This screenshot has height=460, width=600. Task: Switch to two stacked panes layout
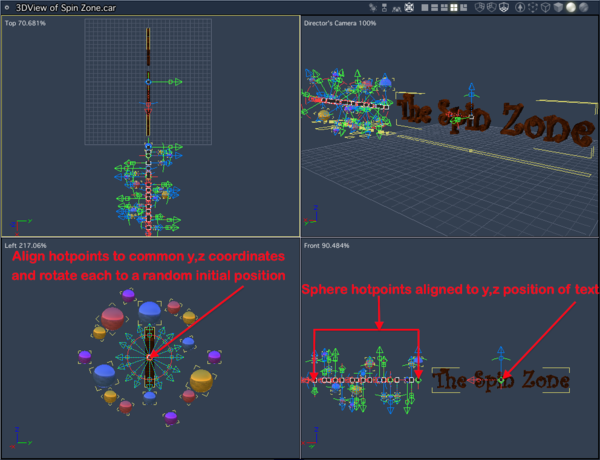pos(434,8)
